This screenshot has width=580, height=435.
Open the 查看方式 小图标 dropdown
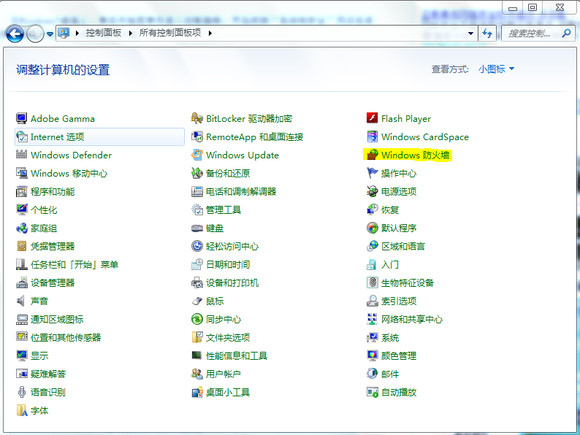496,69
